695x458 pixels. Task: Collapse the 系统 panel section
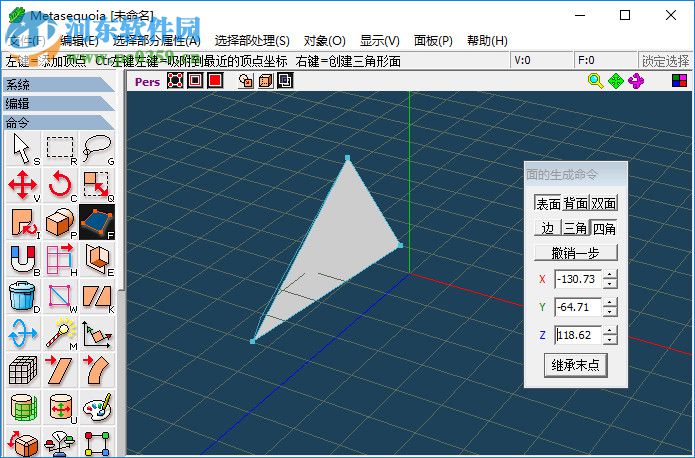click(x=59, y=84)
